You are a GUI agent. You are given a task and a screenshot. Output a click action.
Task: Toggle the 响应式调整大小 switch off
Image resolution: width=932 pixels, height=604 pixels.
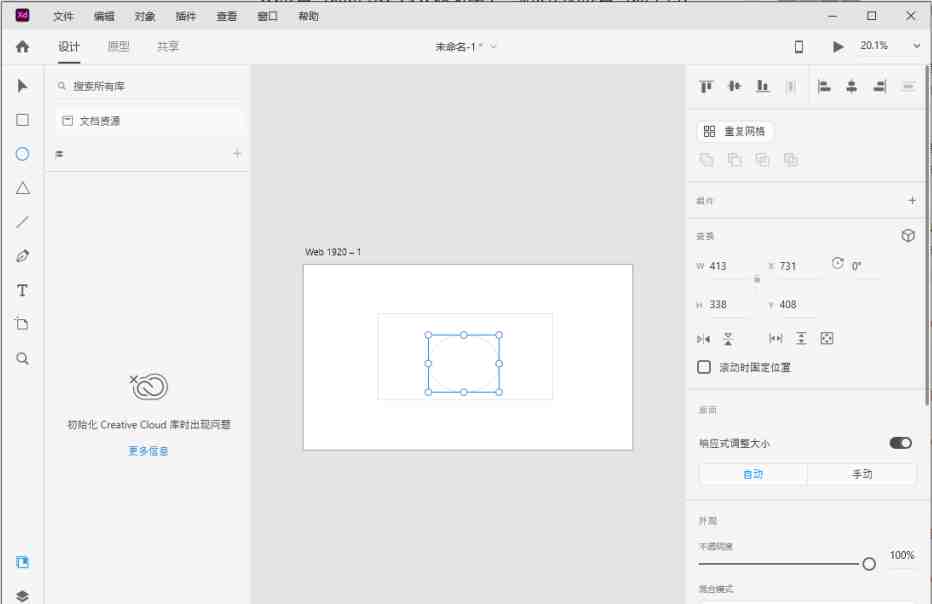[x=899, y=442]
